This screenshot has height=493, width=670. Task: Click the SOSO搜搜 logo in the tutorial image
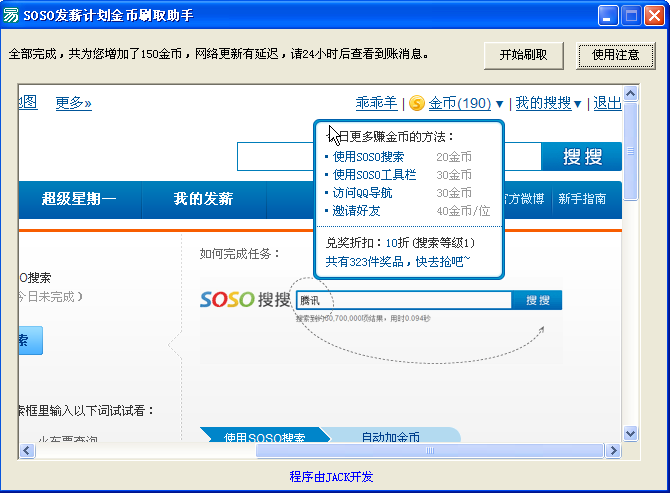tap(245, 299)
